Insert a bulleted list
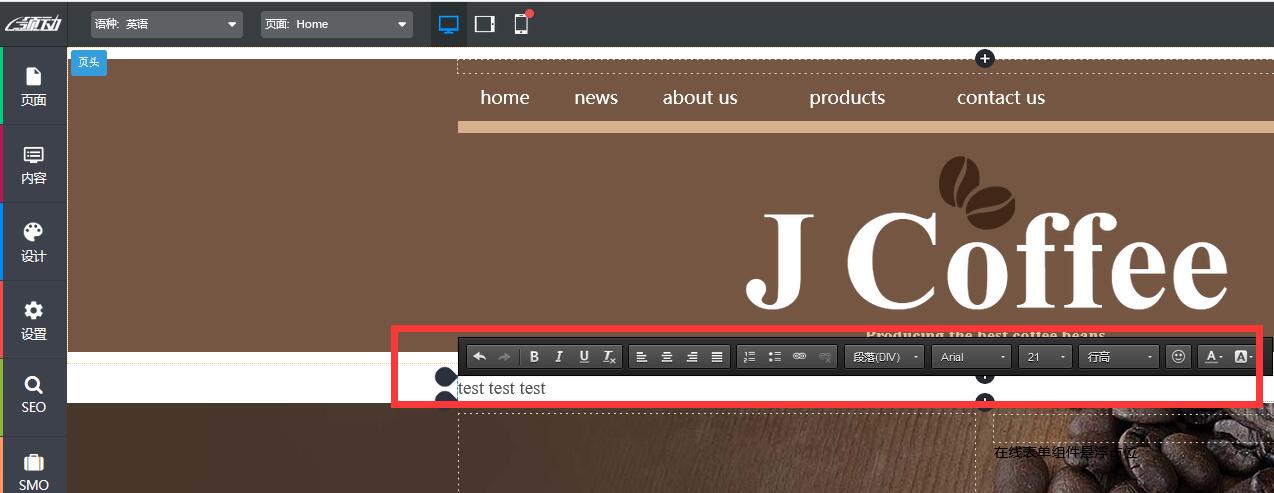This screenshot has height=493, width=1274. [775, 357]
